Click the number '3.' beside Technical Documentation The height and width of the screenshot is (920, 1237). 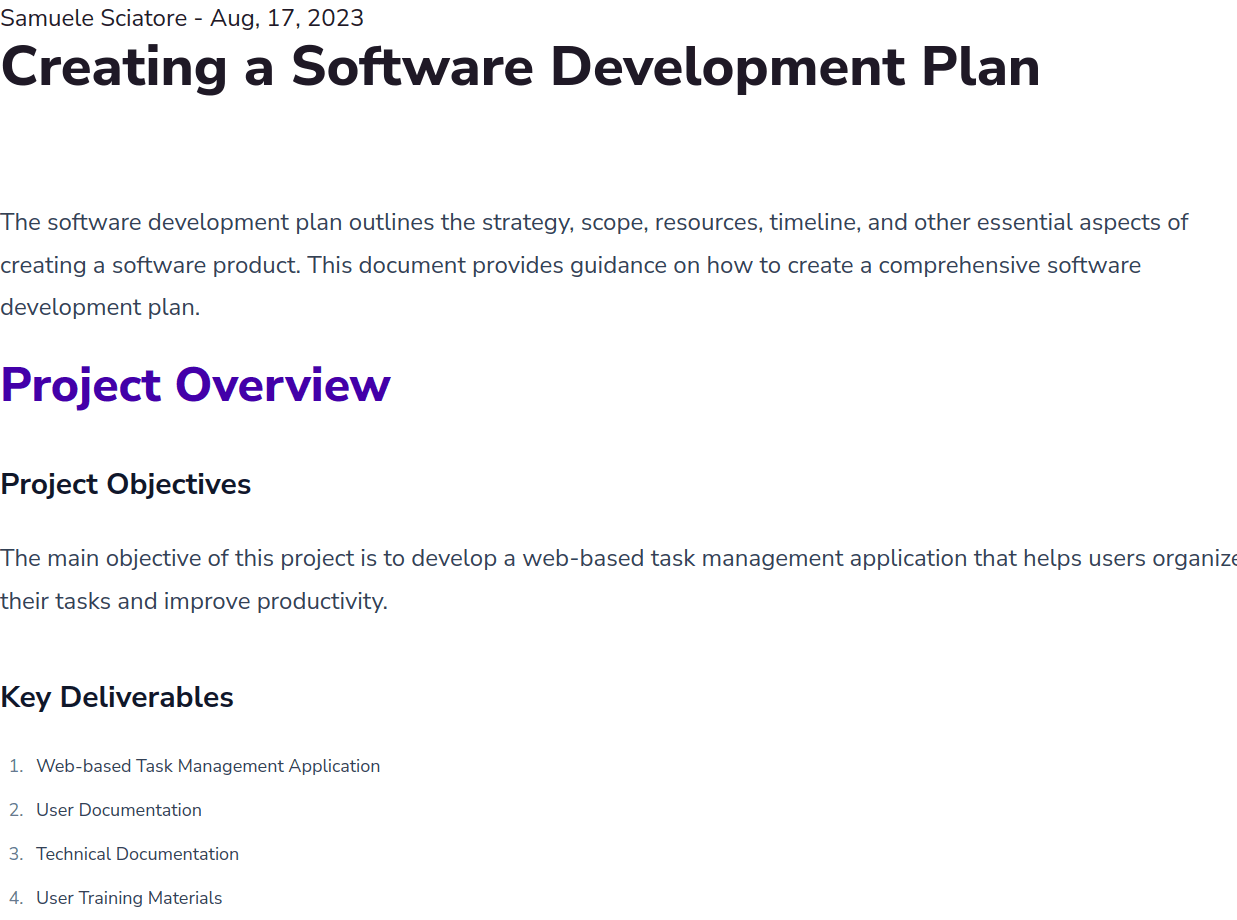[x=14, y=854]
